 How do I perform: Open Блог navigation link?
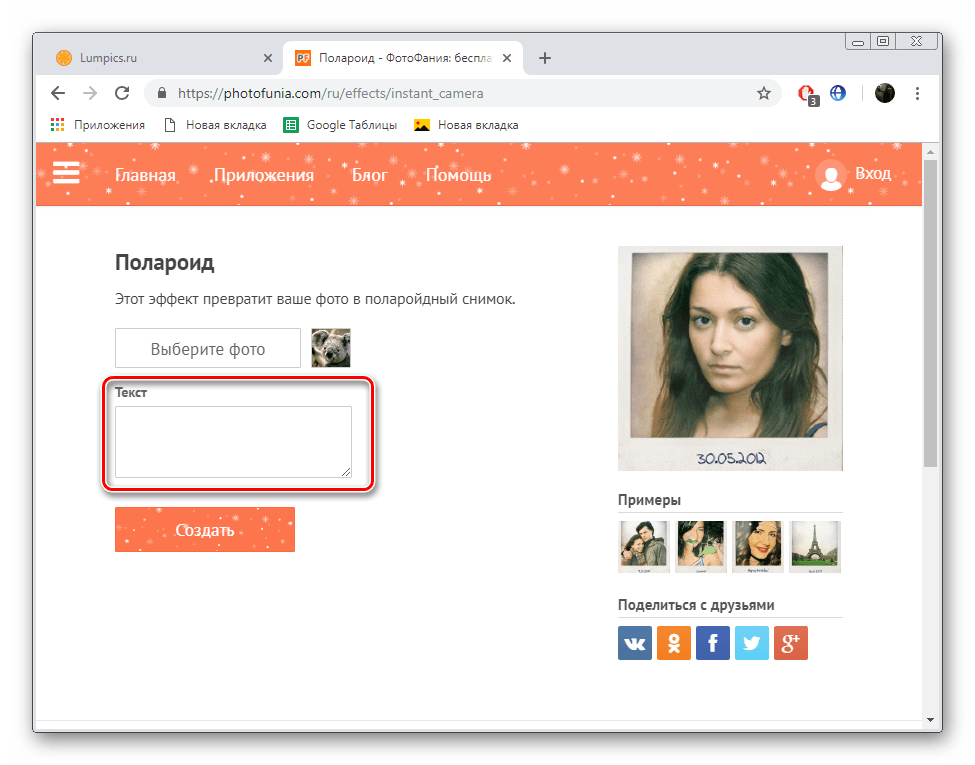[369, 175]
